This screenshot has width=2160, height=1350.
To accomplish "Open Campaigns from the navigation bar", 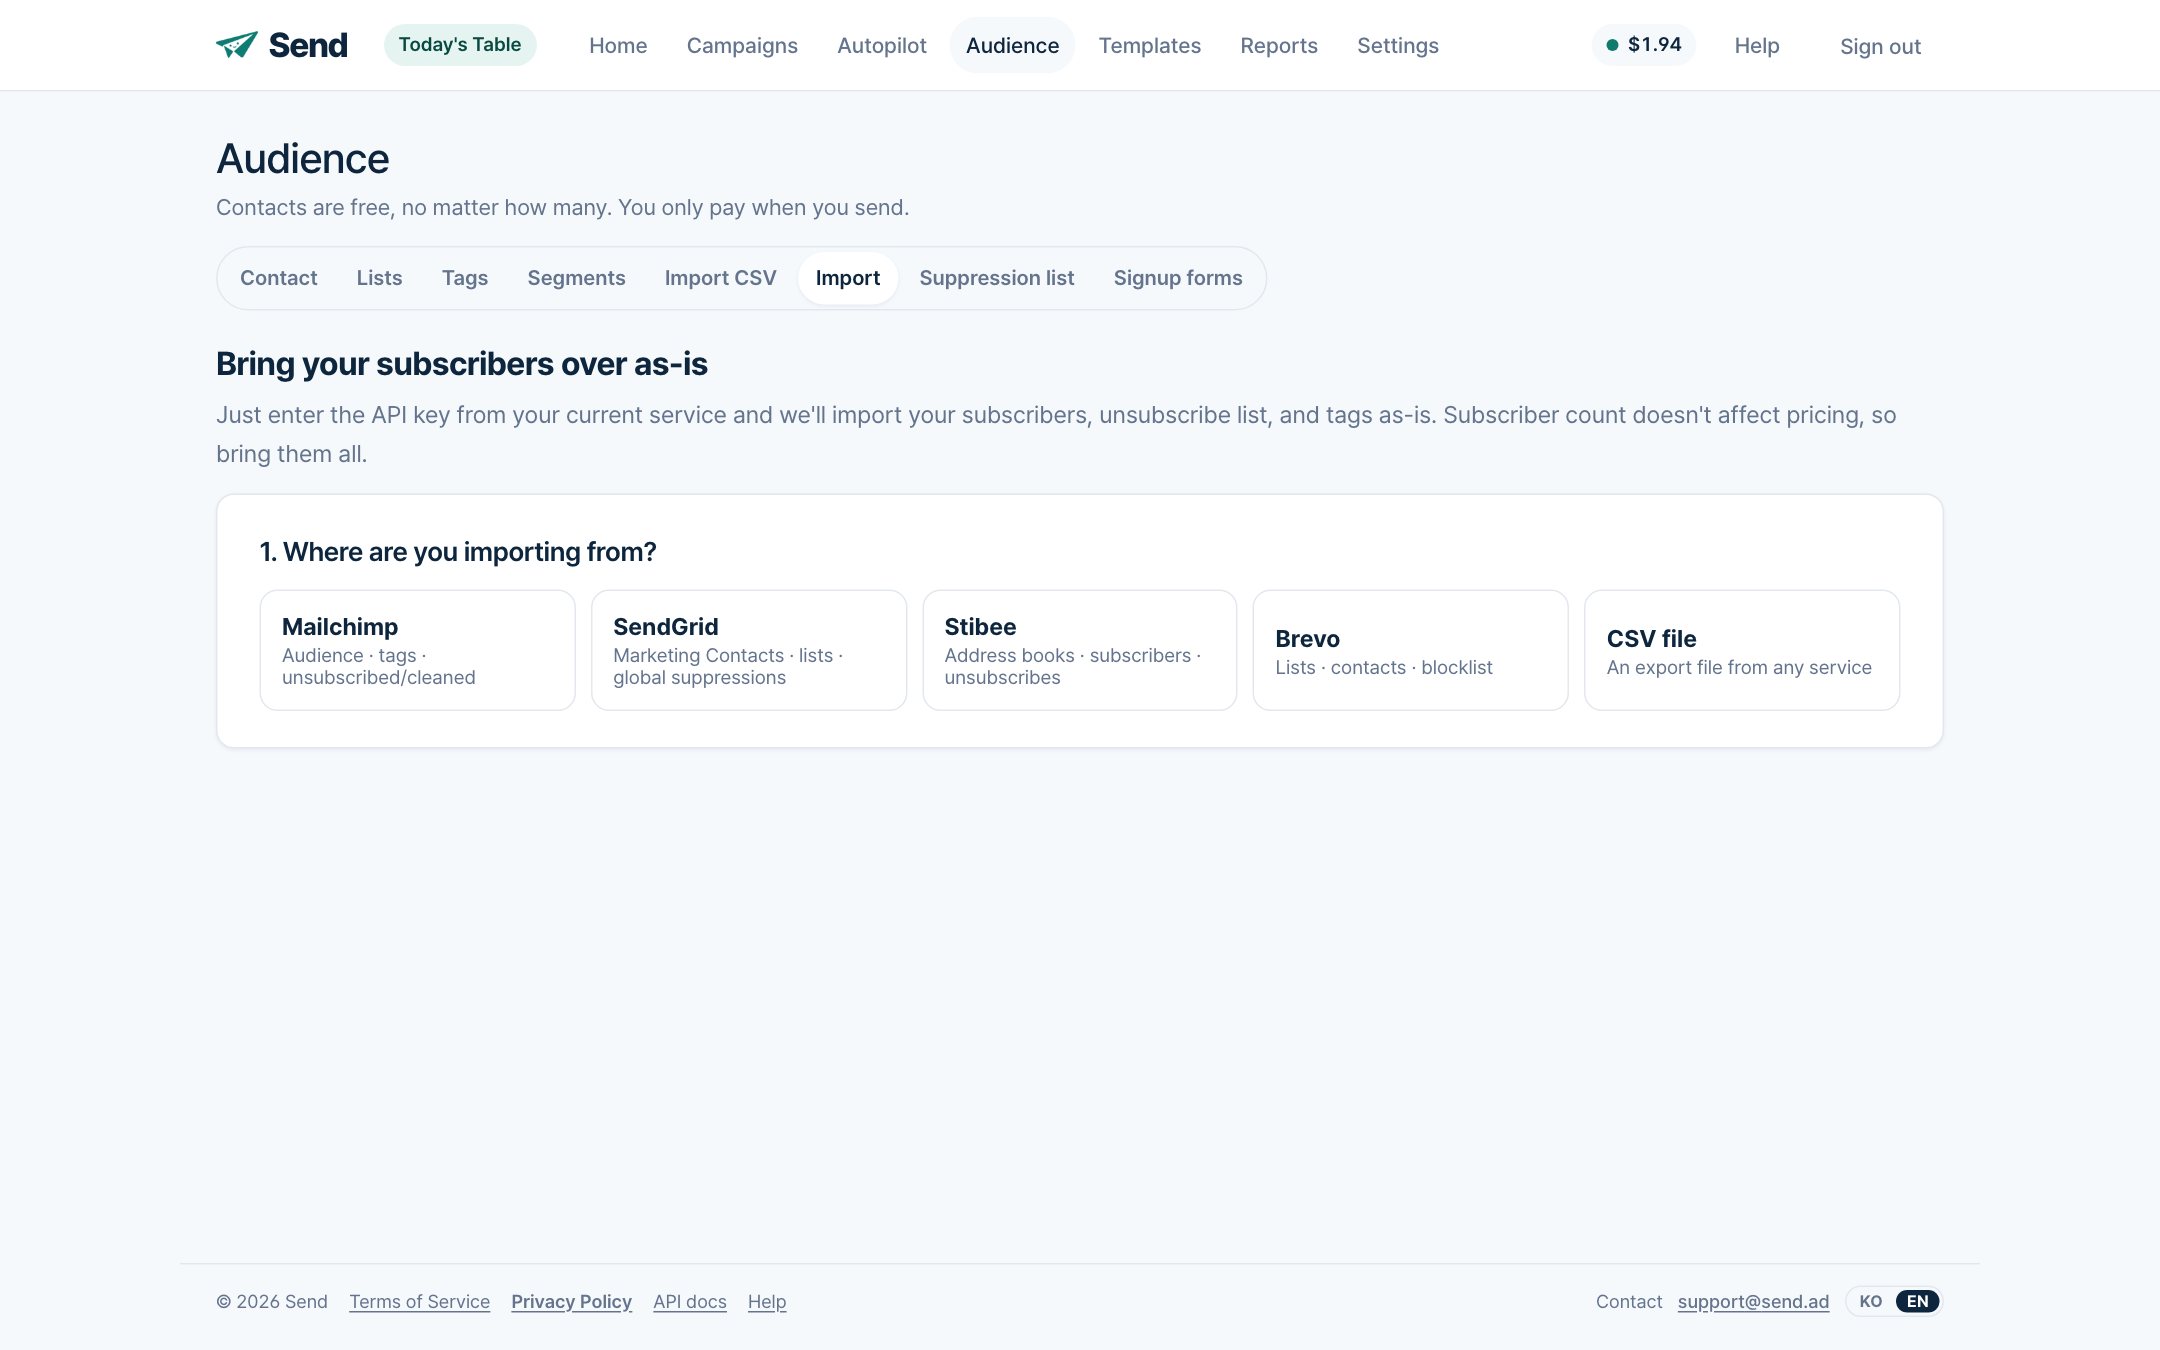I will (x=742, y=46).
